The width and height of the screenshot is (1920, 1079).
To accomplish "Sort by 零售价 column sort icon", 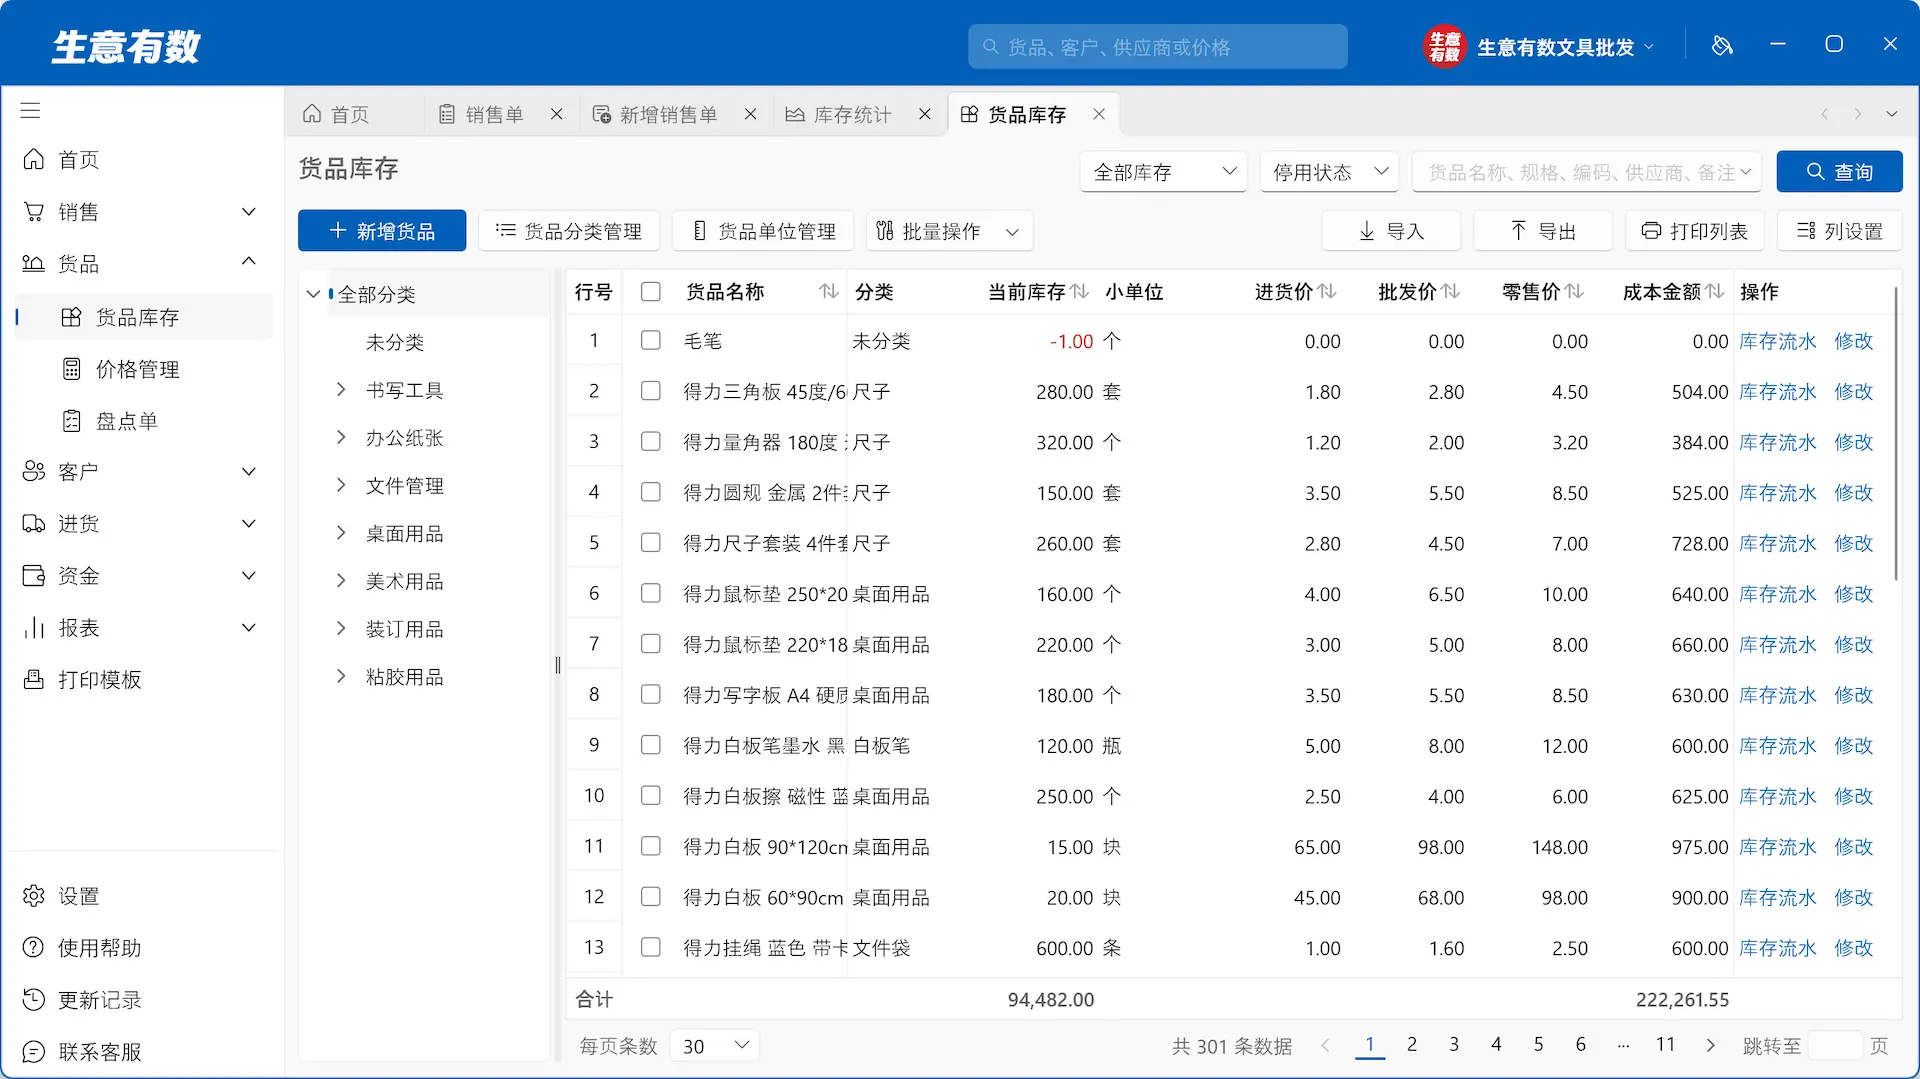I will click(1574, 291).
